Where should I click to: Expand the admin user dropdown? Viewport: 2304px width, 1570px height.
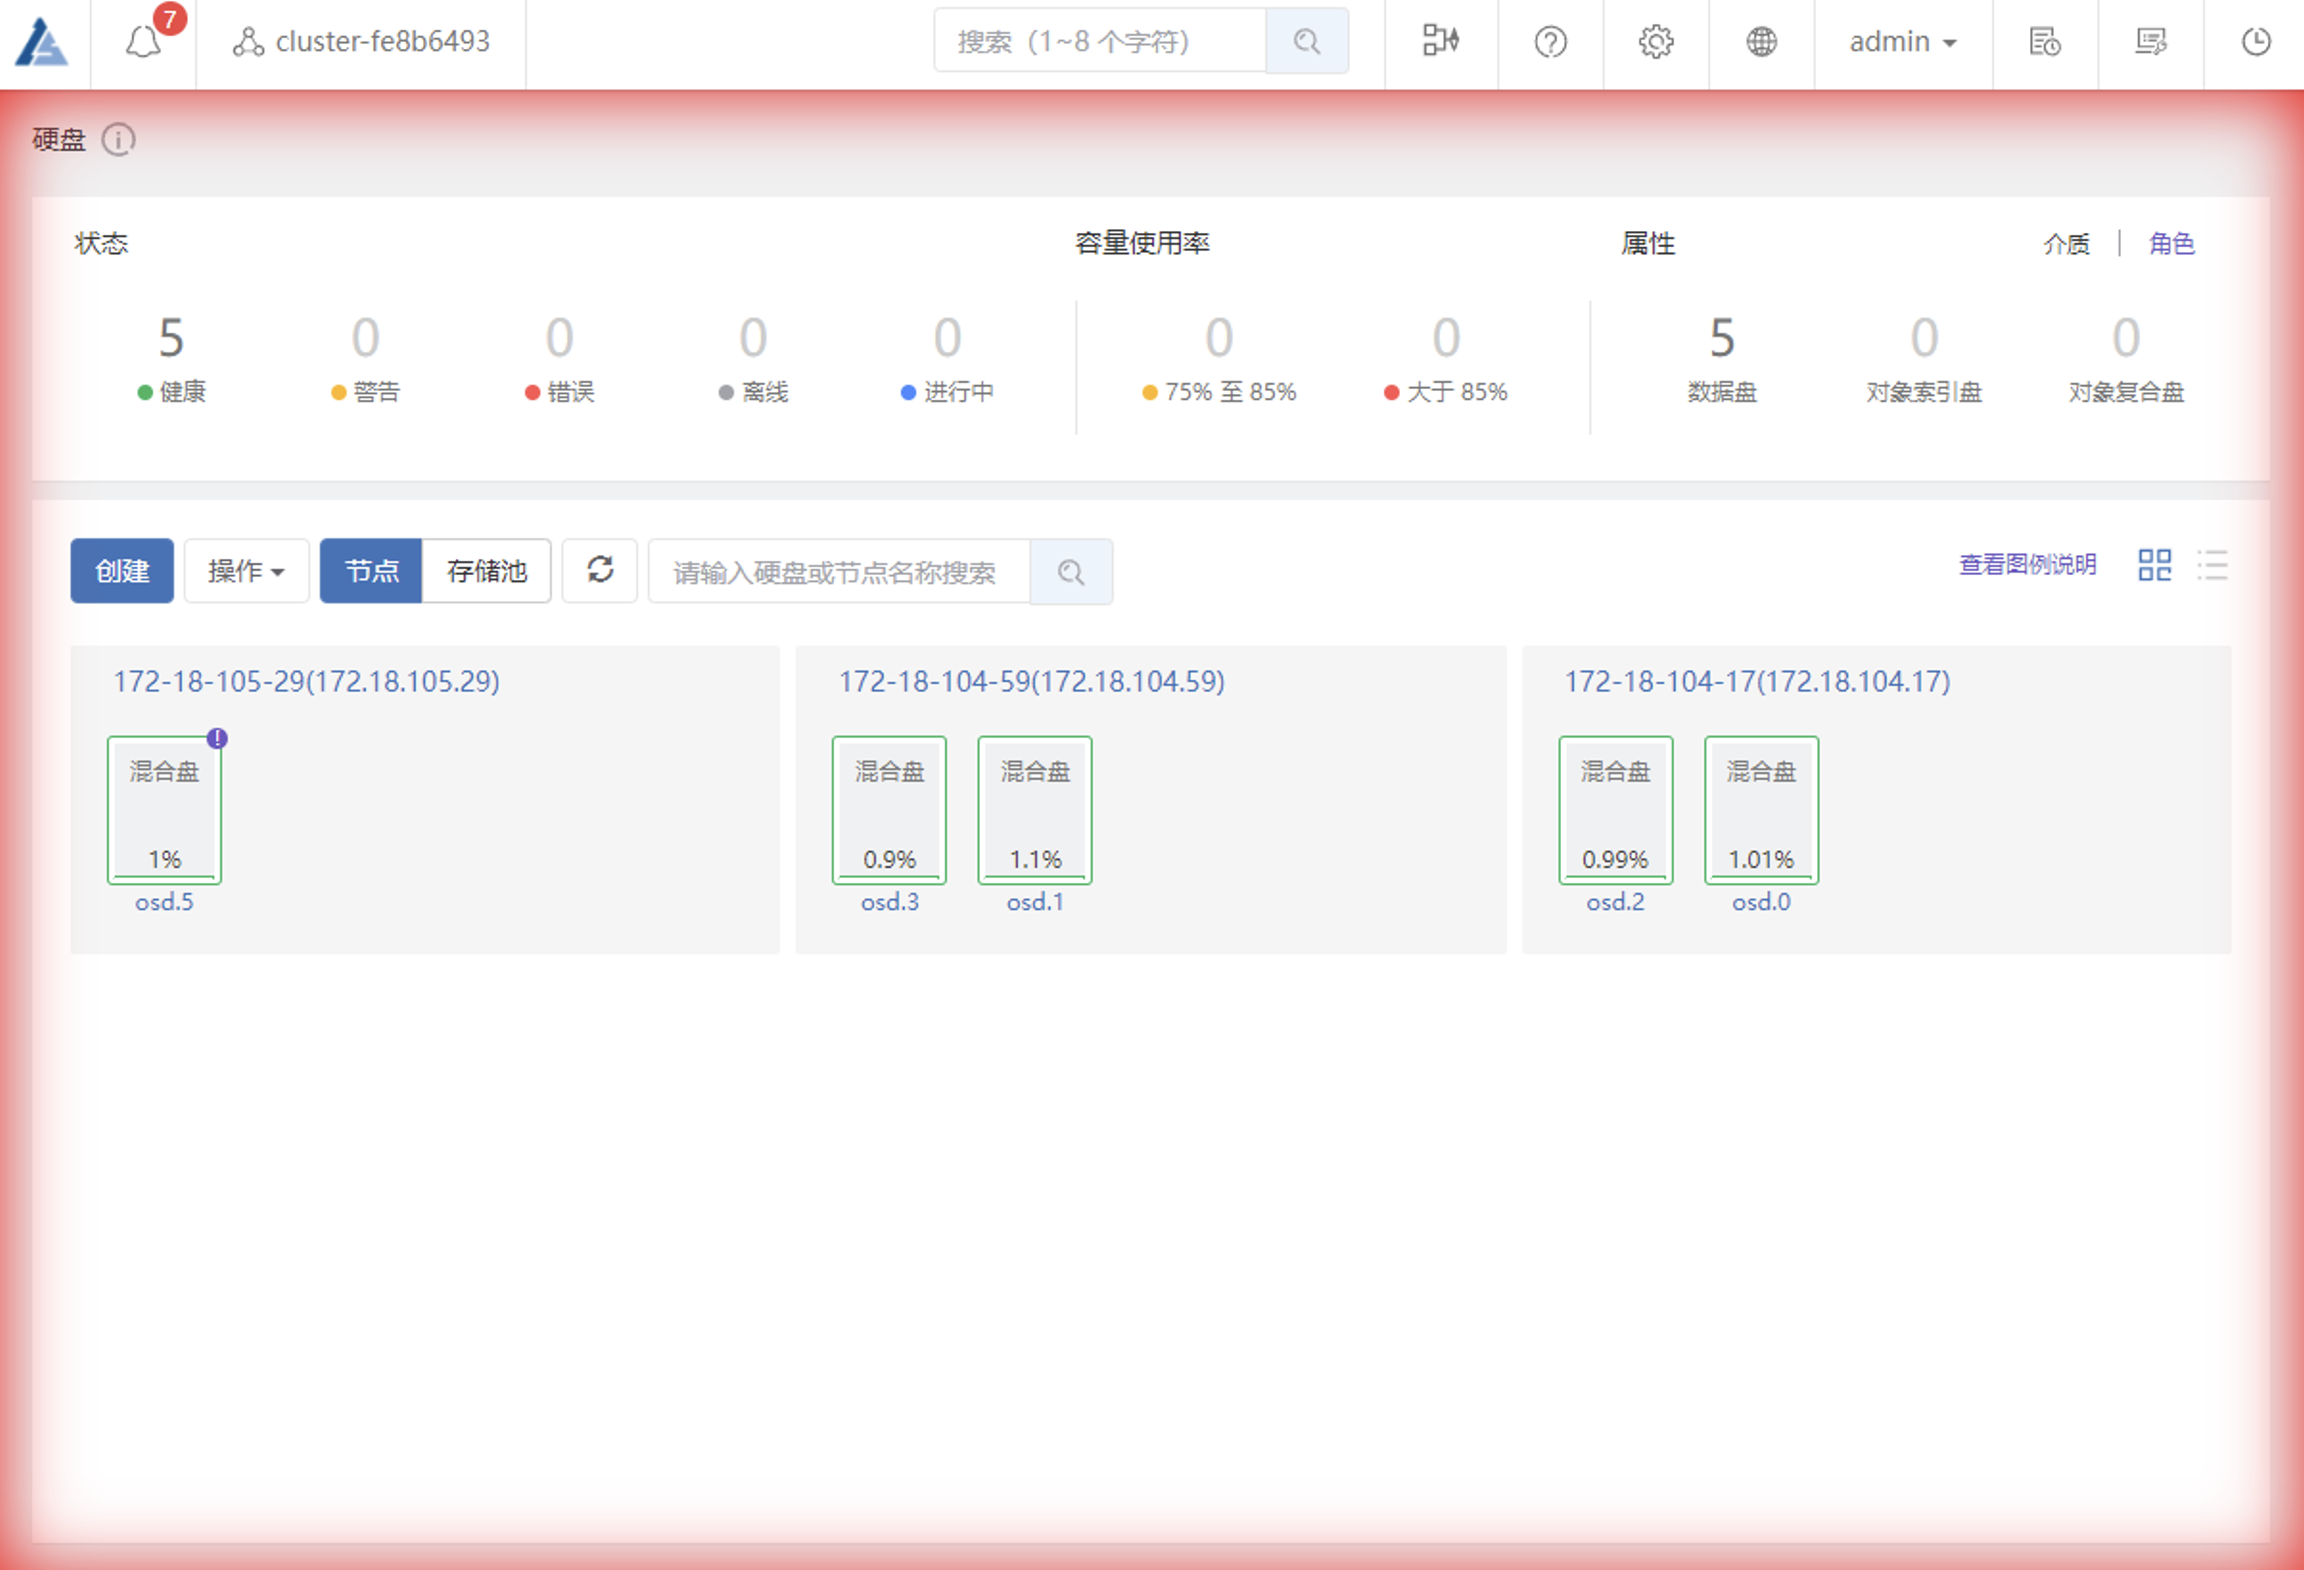coord(1902,42)
